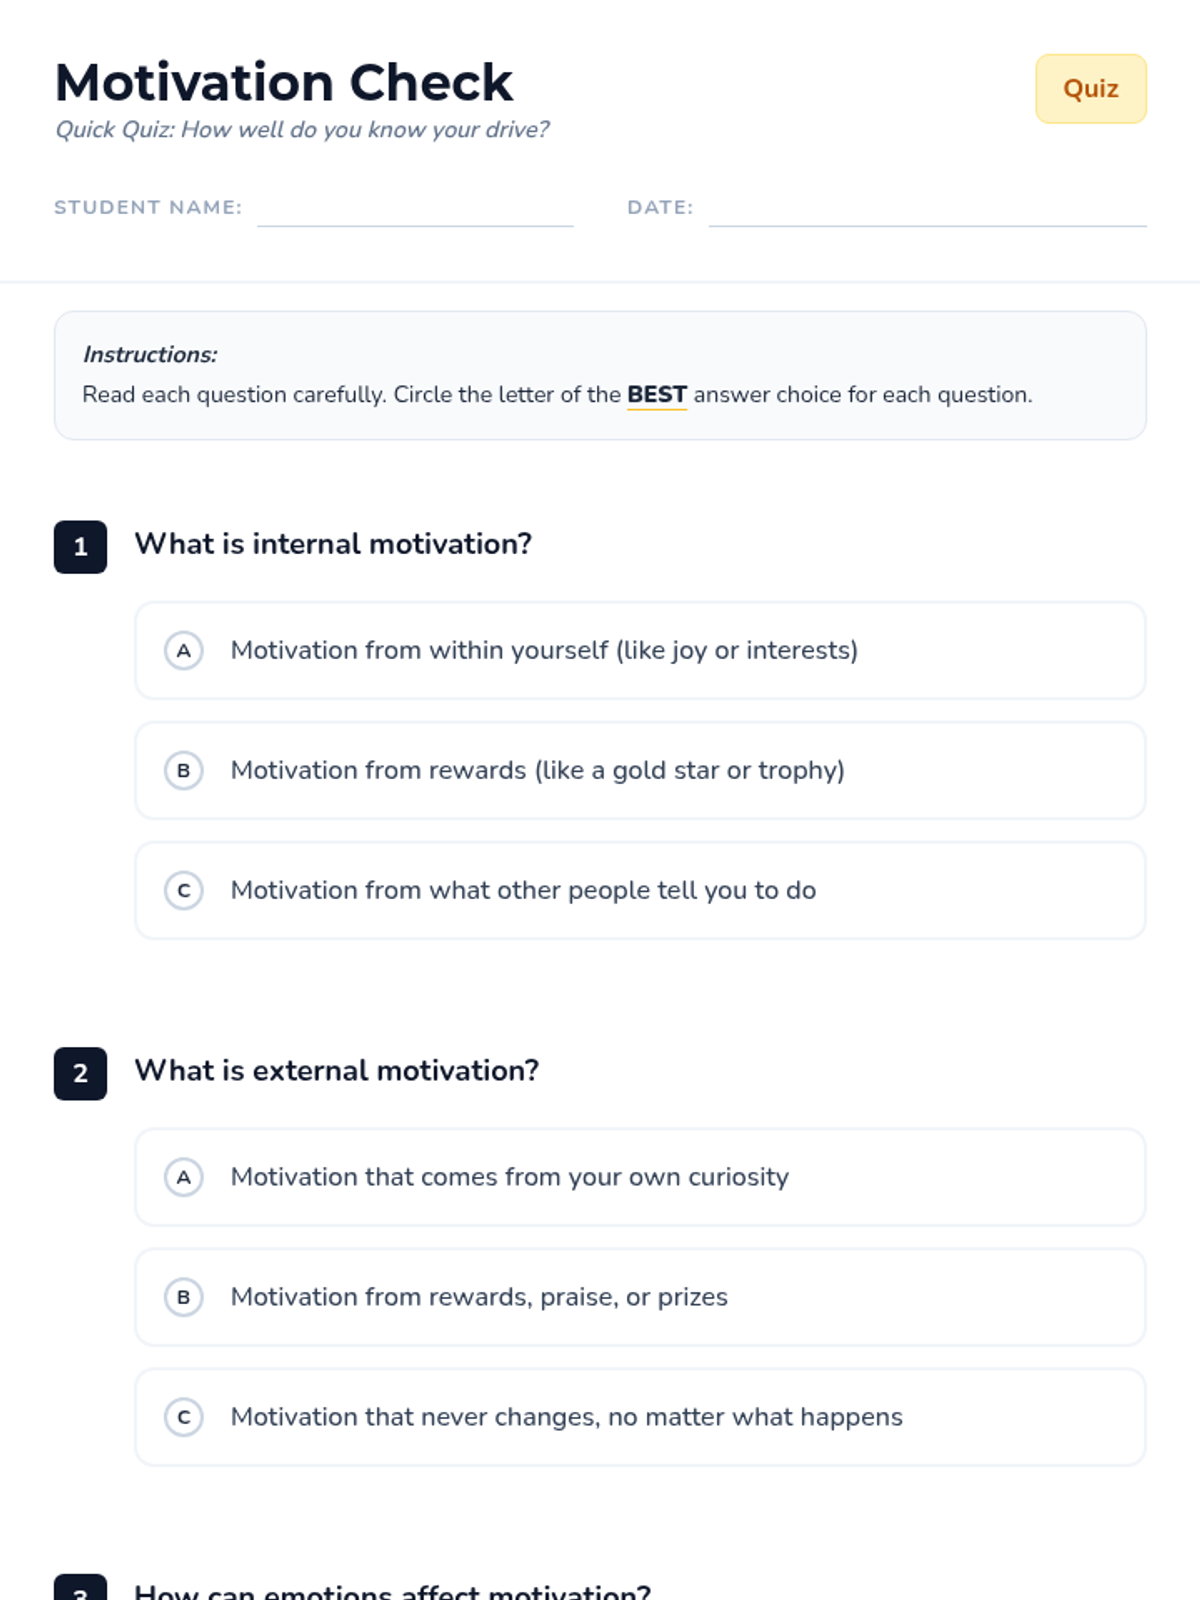Select circle C for question 1
This screenshot has width=1200, height=1600.
click(x=184, y=891)
